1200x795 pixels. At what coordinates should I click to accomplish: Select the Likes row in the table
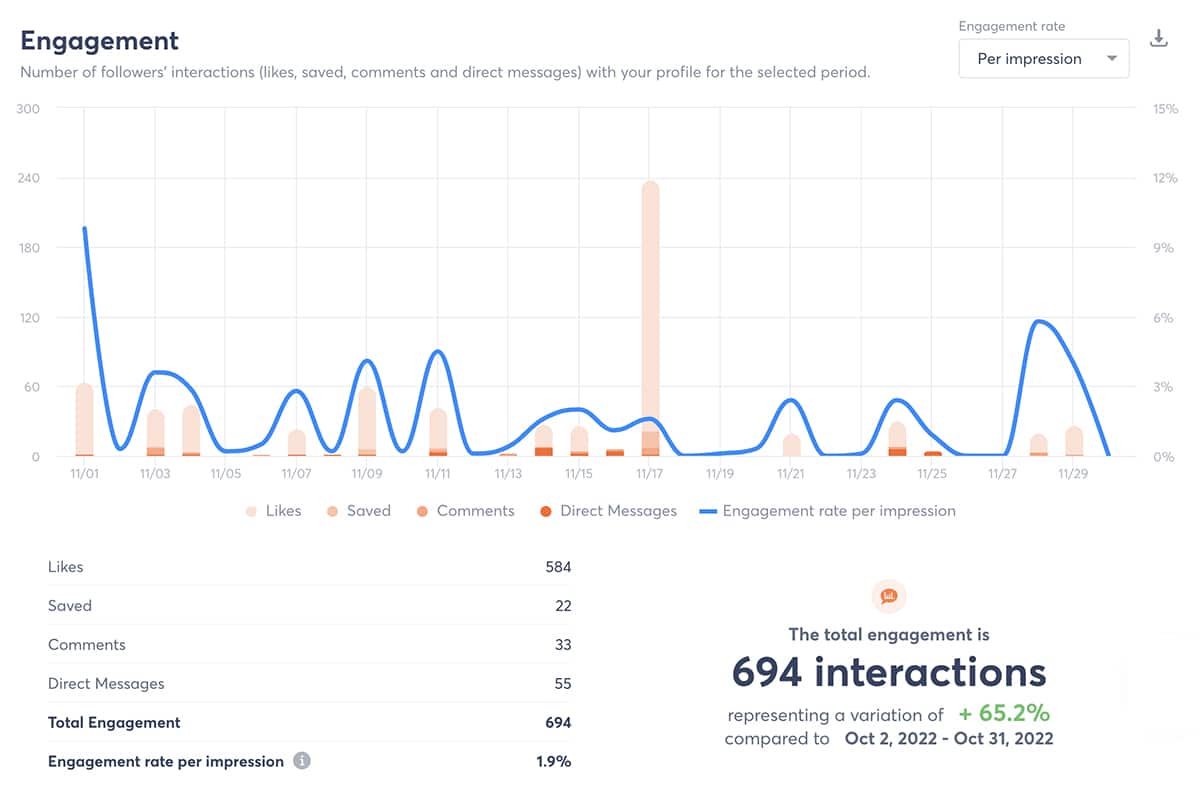point(309,567)
